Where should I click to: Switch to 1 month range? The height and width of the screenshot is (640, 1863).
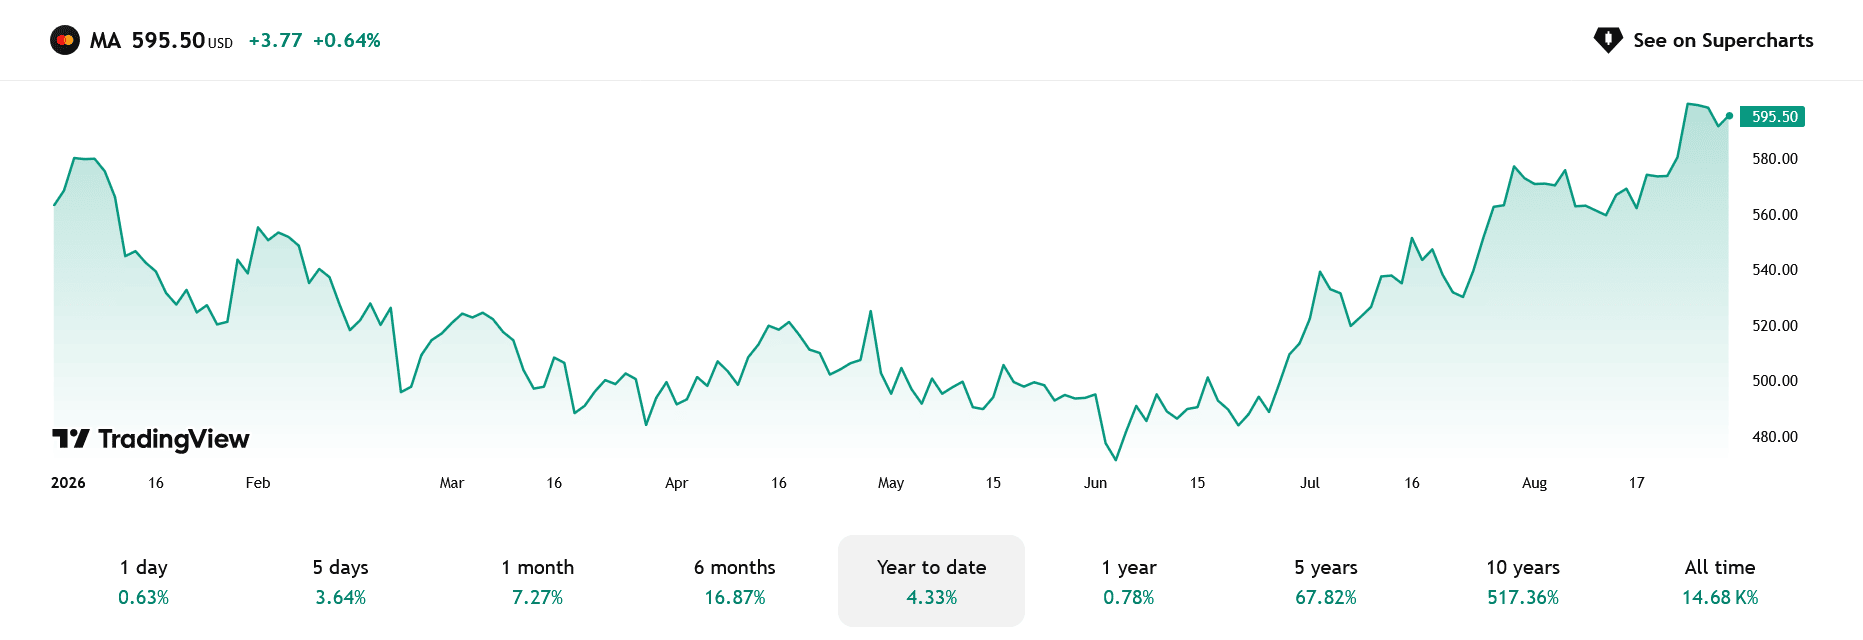click(x=538, y=581)
